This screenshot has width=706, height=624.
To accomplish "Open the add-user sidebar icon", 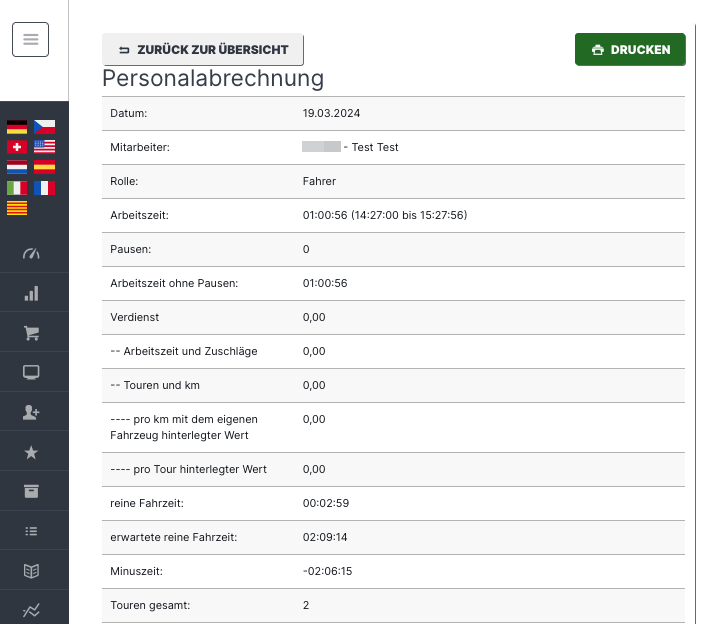I will 31,412.
